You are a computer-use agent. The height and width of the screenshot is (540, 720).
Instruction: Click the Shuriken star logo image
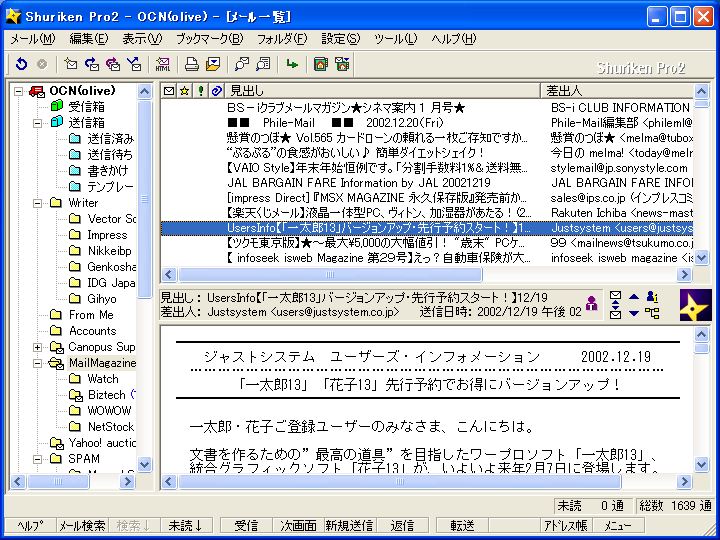pos(696,305)
